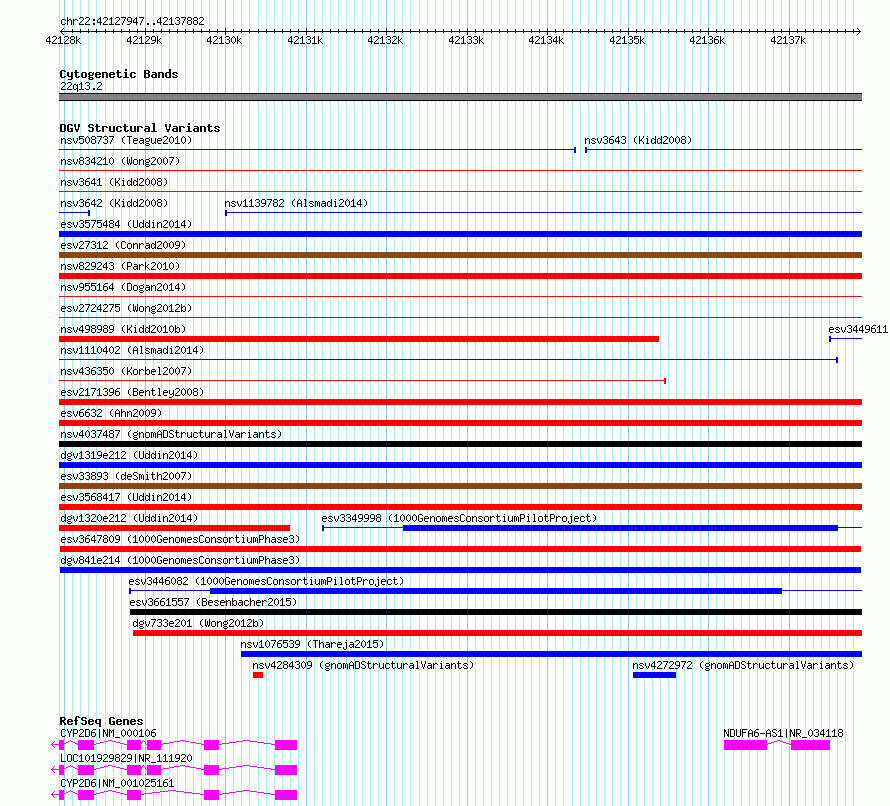This screenshot has width=890, height=806.
Task: Select esv3349998 (1000GenomesConsortiumPilotProject) label
Action: pos(459,518)
